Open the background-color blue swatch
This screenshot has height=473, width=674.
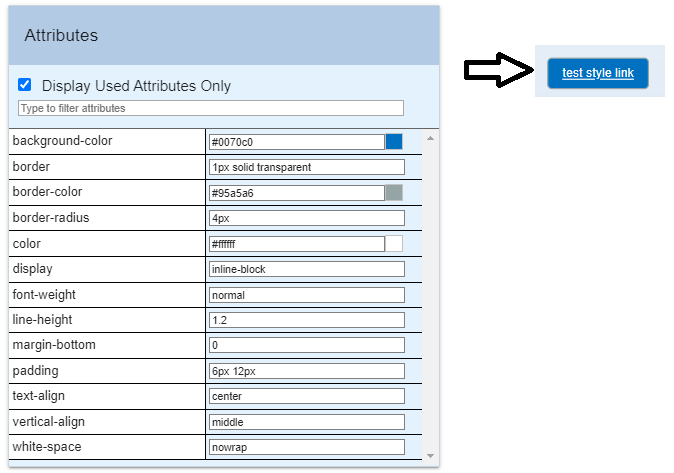coord(394,142)
